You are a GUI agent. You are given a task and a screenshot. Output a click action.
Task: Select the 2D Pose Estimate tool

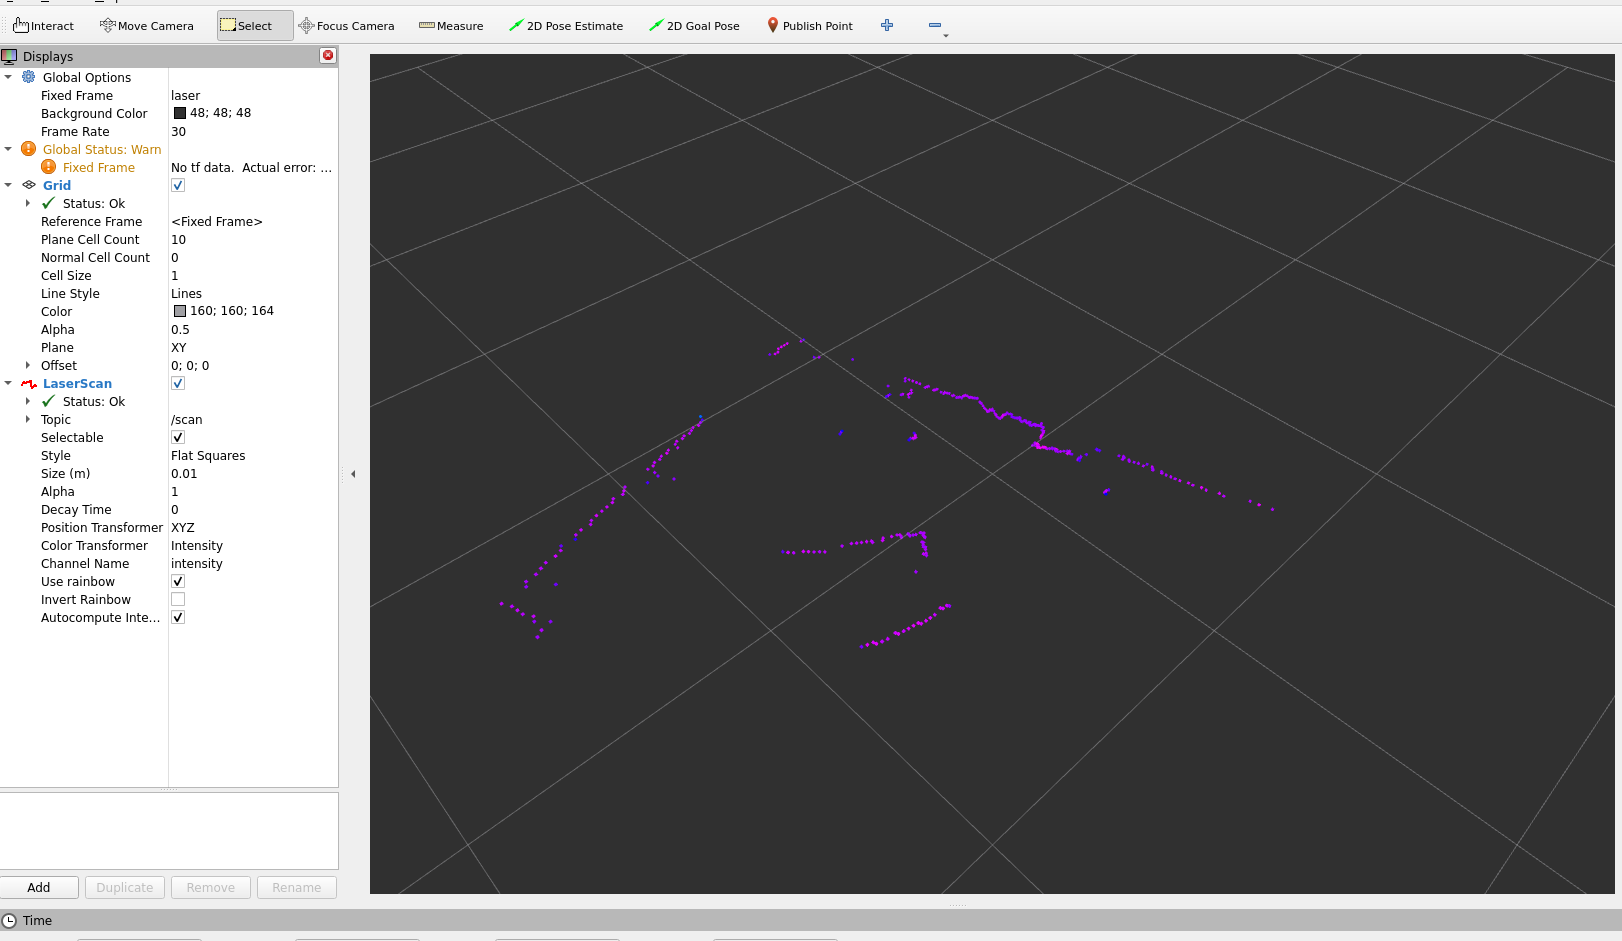click(566, 25)
